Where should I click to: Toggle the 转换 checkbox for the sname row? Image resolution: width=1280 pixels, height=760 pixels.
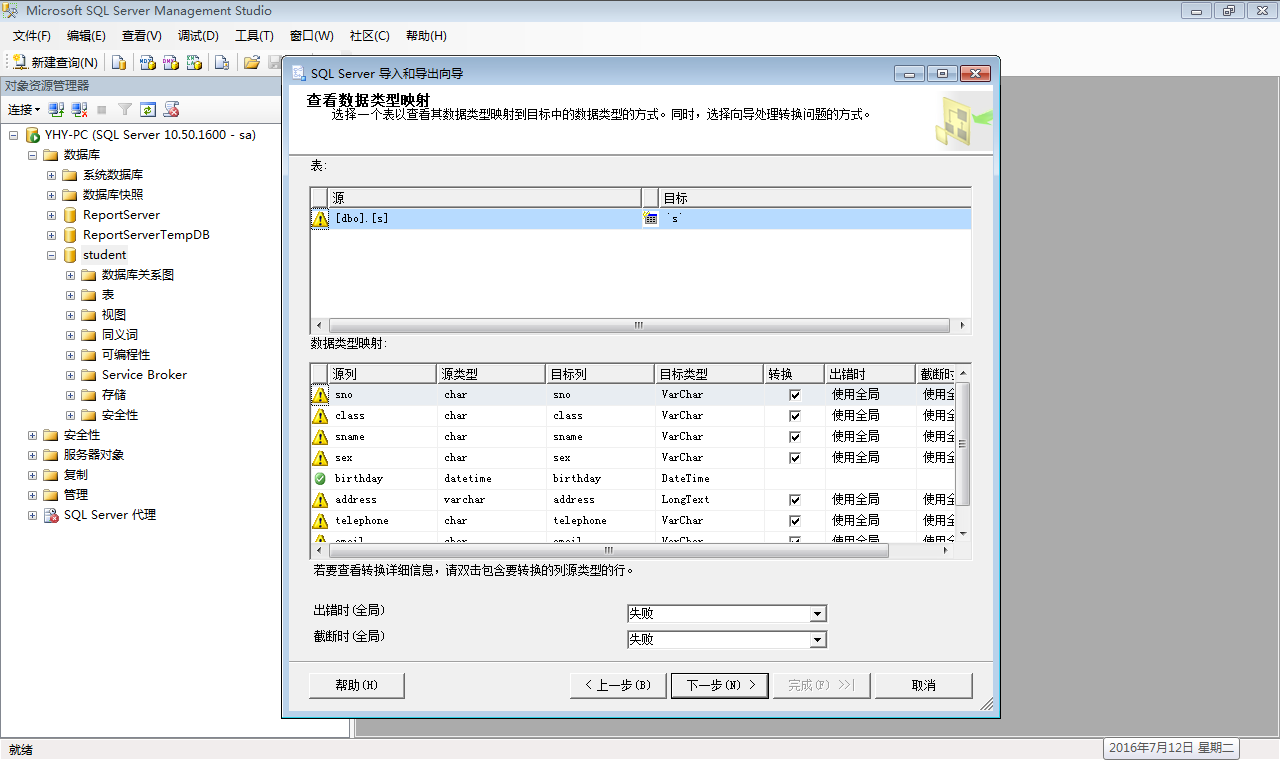point(795,437)
